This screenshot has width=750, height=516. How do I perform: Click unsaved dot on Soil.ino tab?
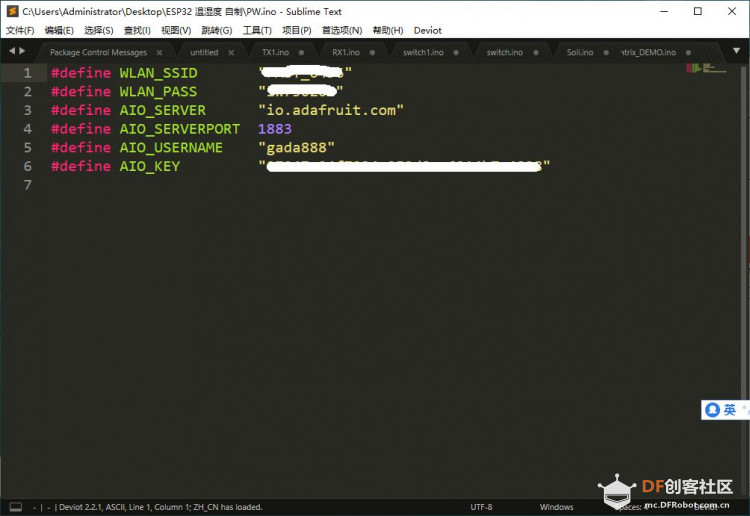tap(606, 53)
